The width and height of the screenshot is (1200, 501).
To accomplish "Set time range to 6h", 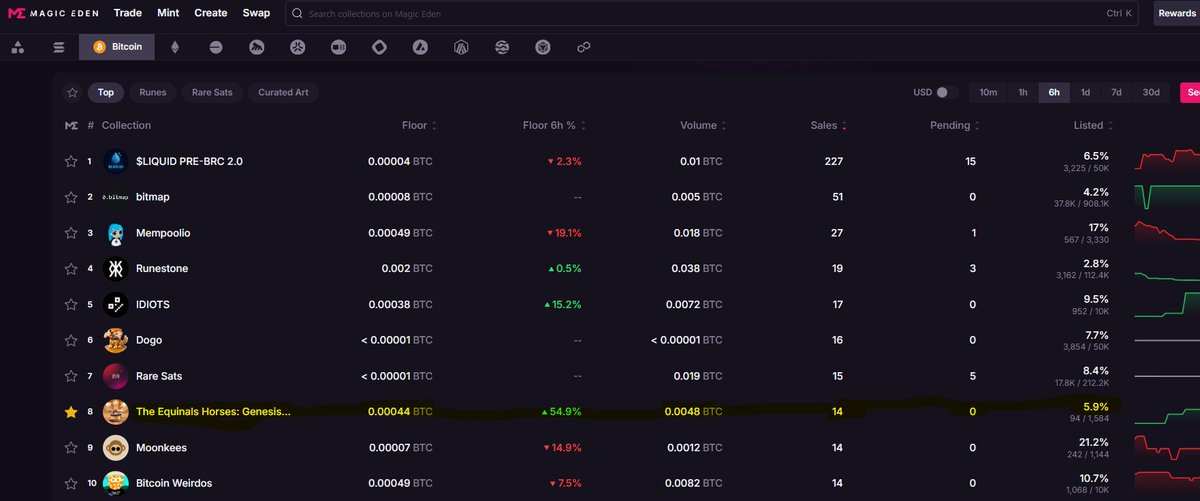I will (1054, 92).
